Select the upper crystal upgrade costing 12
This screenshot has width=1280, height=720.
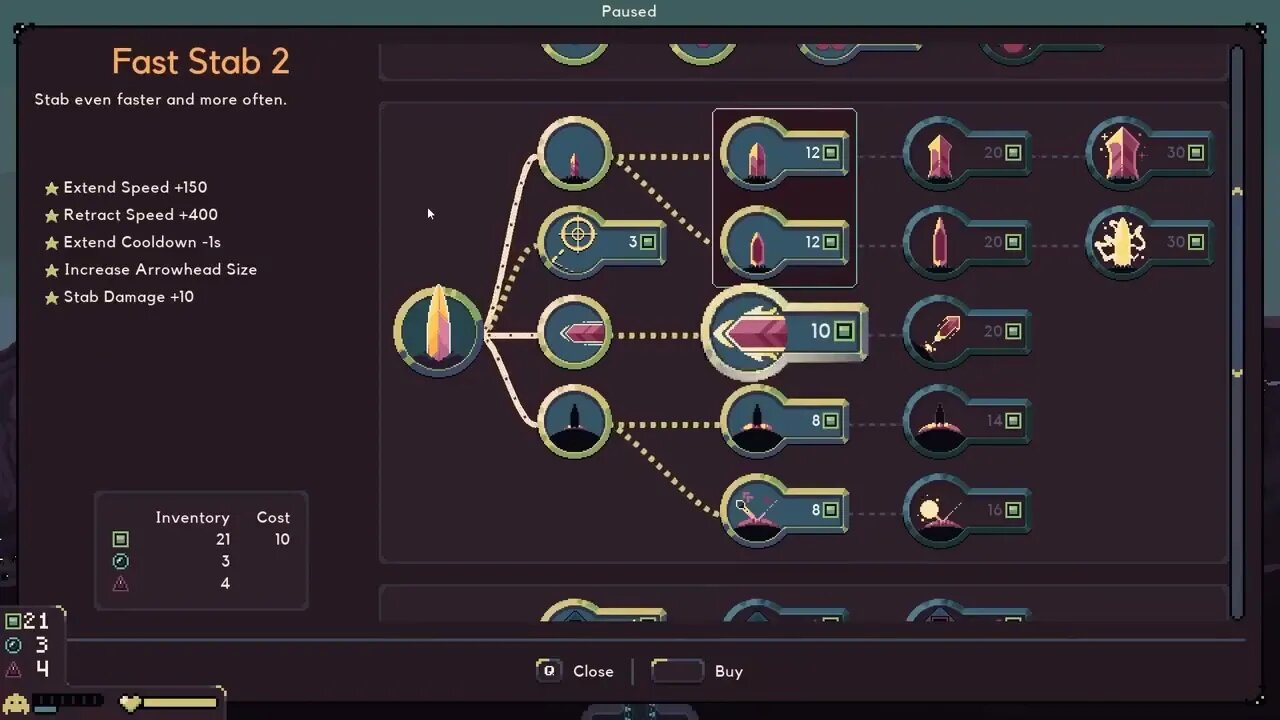point(784,153)
